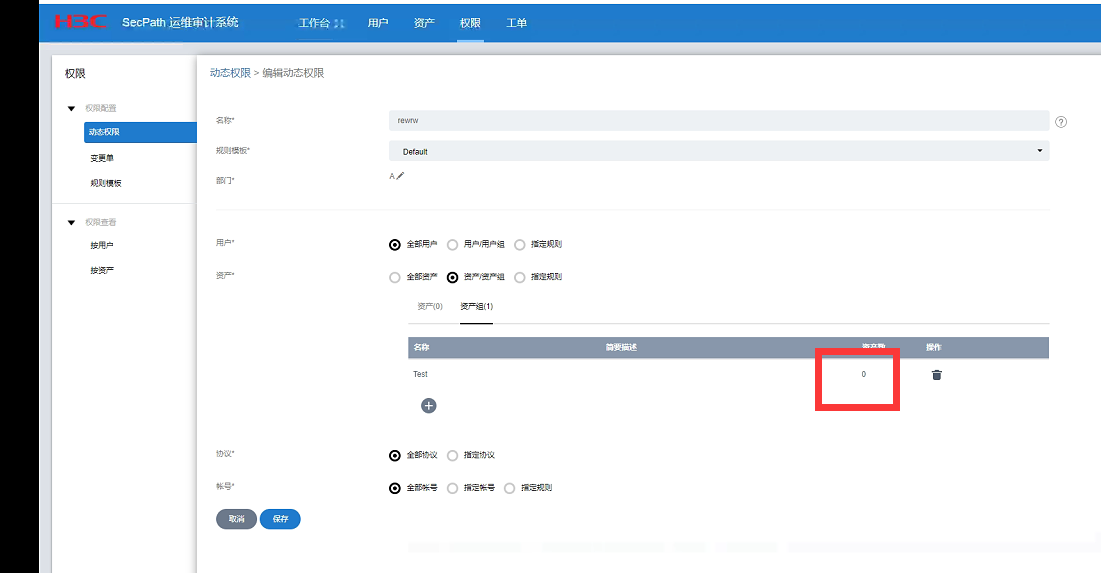Delete the Test asset group row
The height and width of the screenshot is (573, 1101).
point(936,375)
